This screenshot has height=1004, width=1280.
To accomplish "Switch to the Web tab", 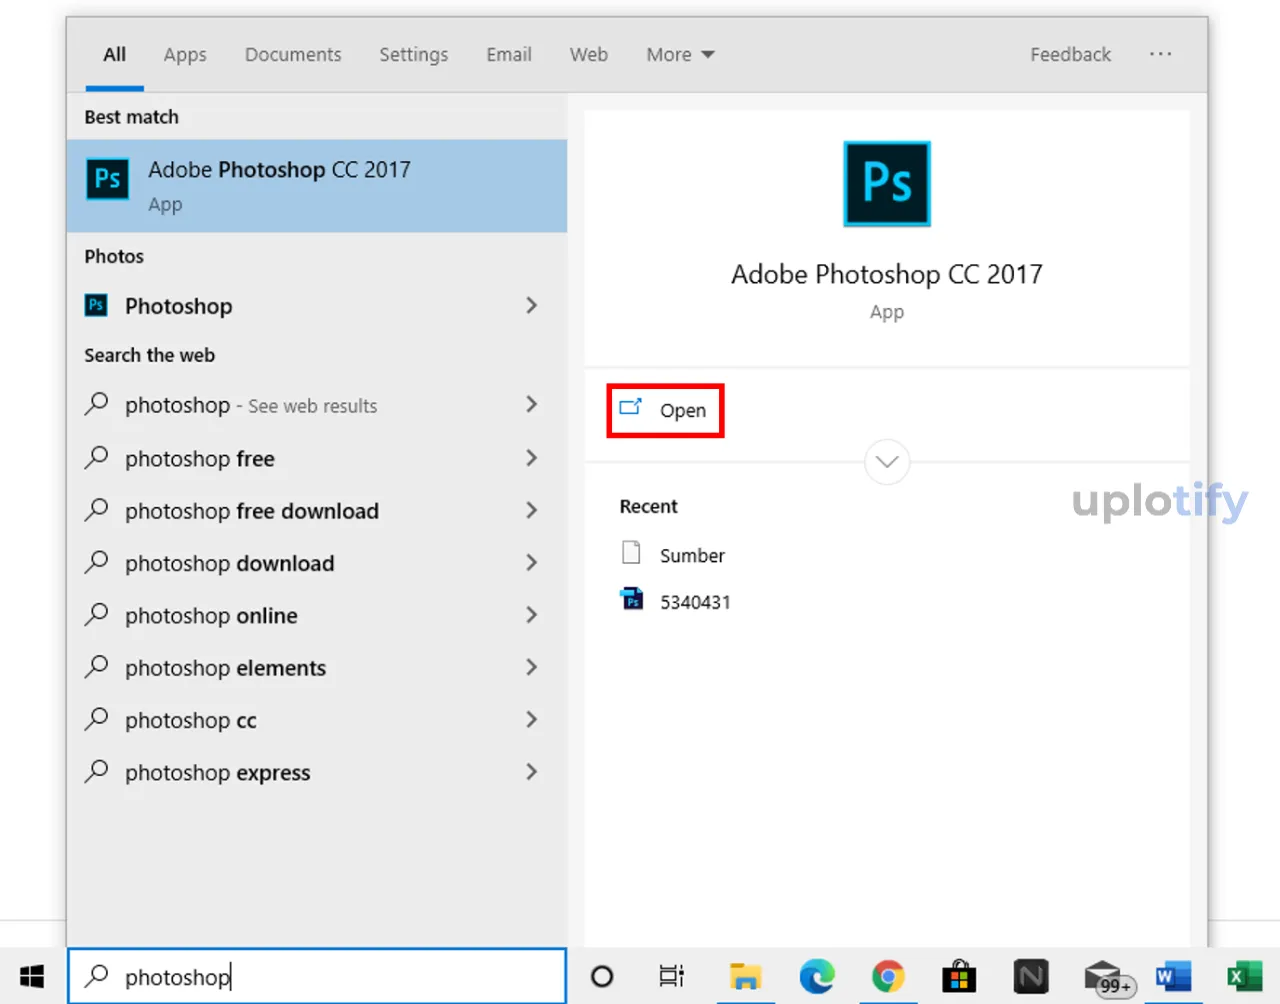I will tap(589, 54).
